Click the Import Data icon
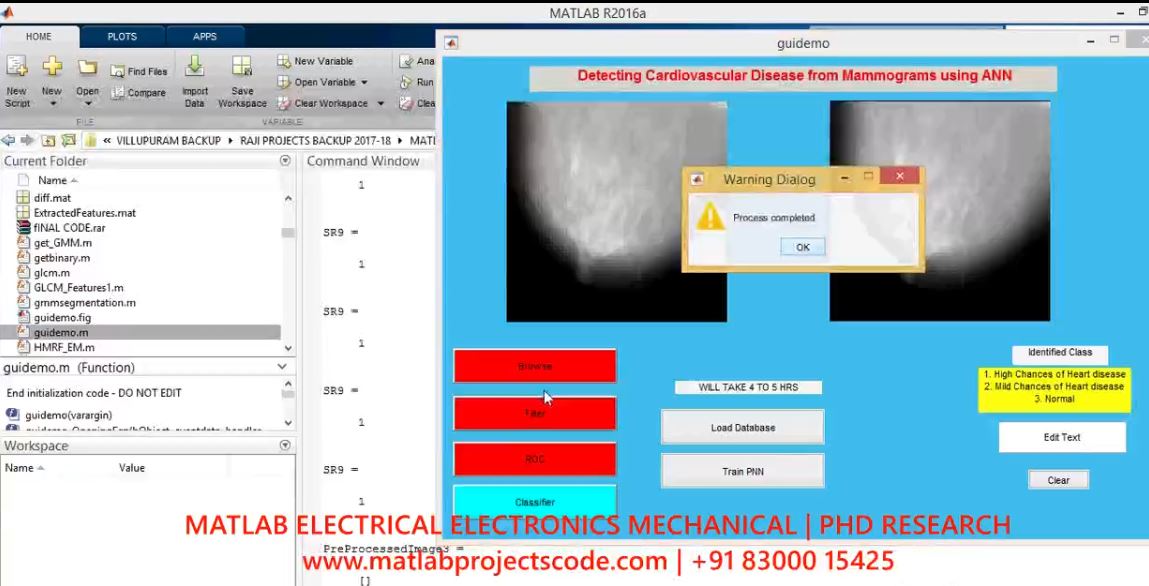1149x586 pixels. click(194, 67)
